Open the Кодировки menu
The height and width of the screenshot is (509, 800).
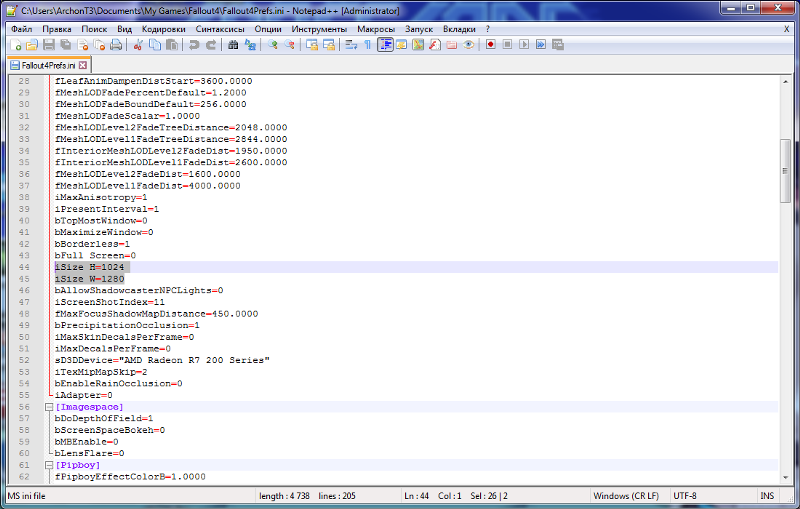(x=163, y=29)
